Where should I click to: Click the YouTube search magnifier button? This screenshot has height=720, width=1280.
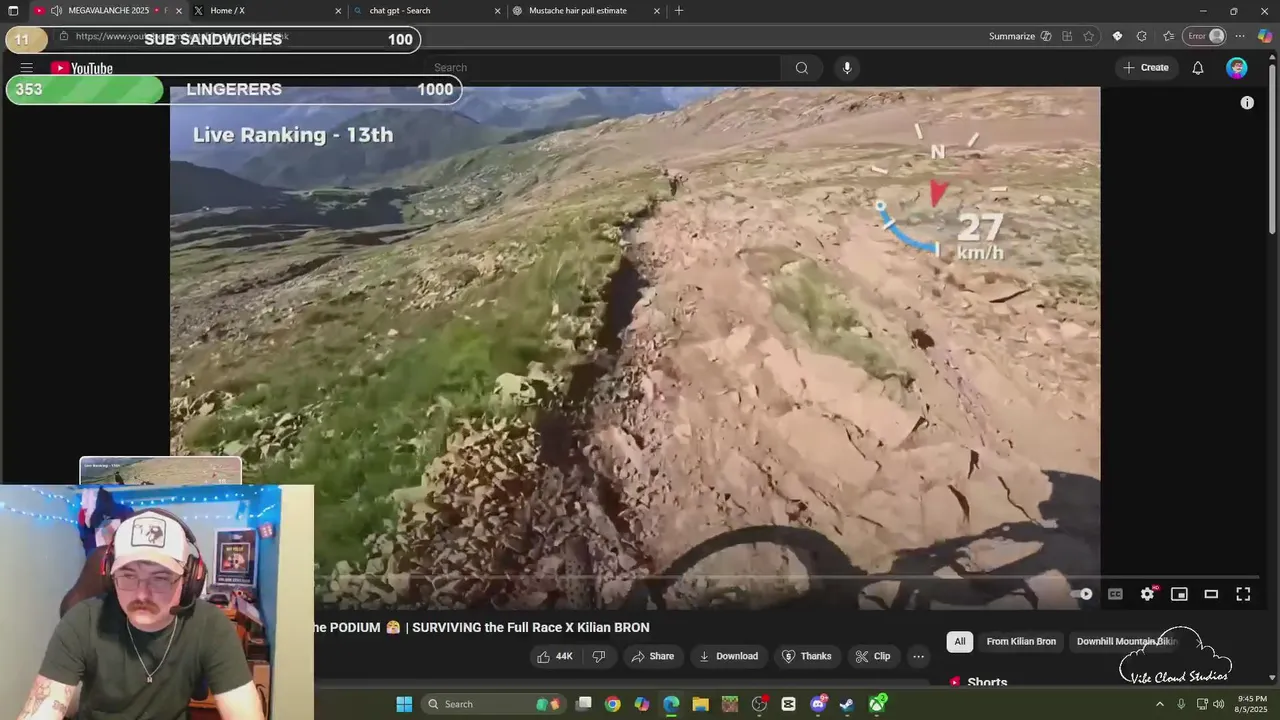coord(802,68)
